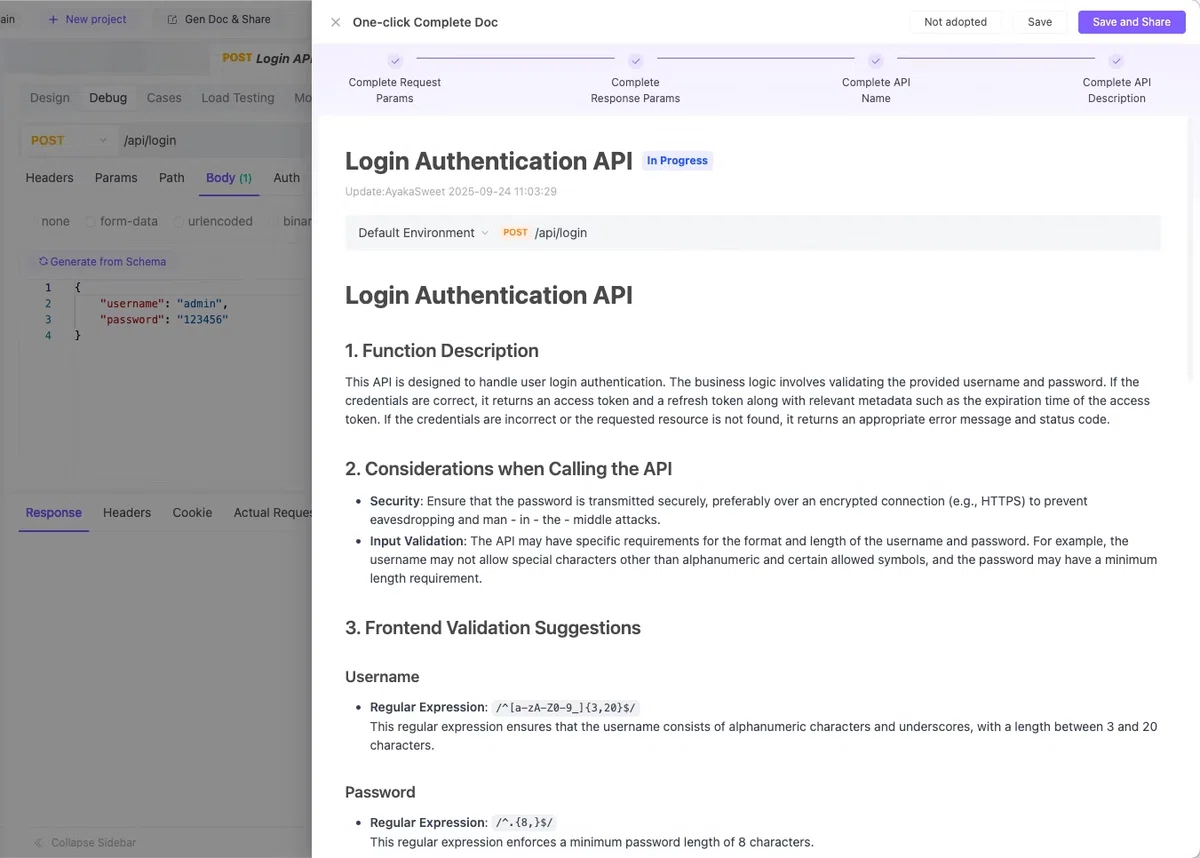Open the Actual Request tab in lower pane

[273, 513]
